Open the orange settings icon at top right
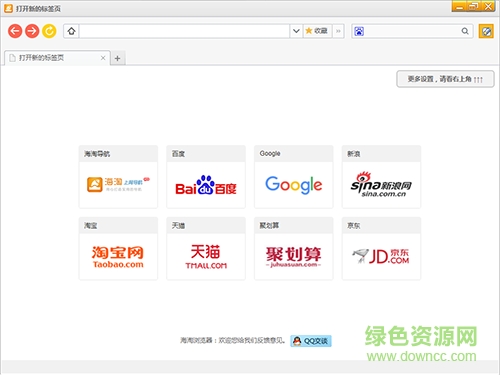This screenshot has height=375, width=500. click(486, 31)
